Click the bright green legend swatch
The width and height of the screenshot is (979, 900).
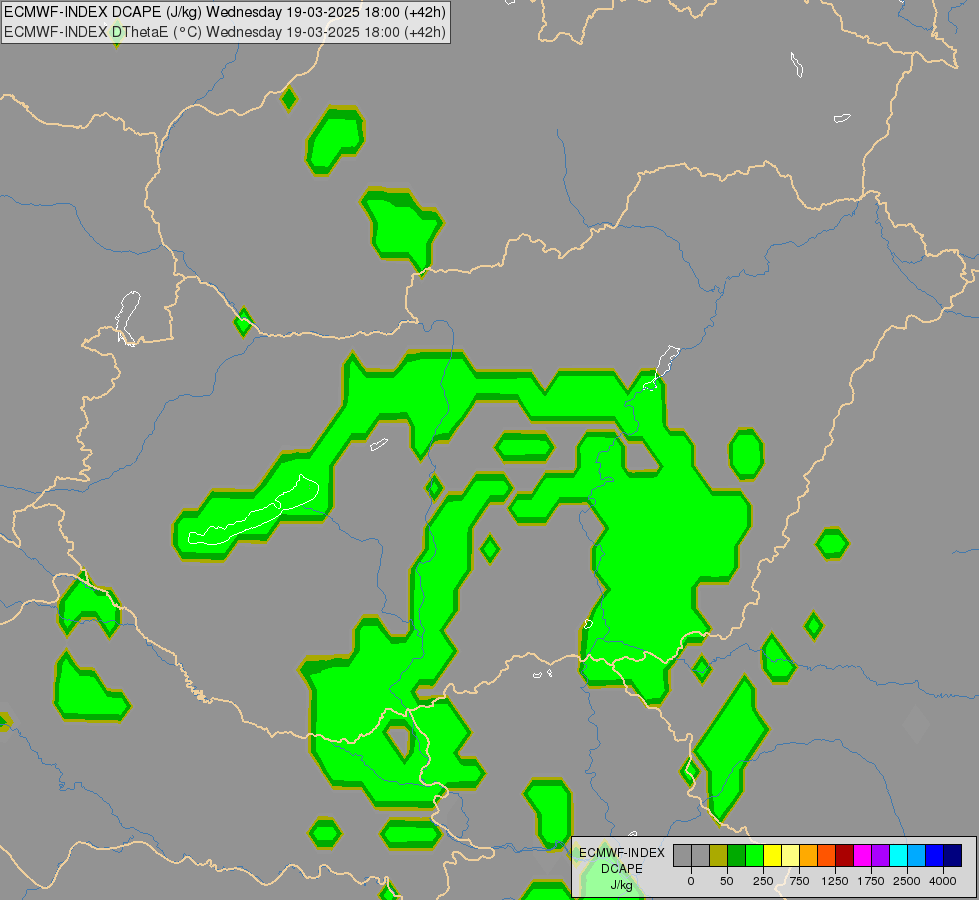(755, 856)
